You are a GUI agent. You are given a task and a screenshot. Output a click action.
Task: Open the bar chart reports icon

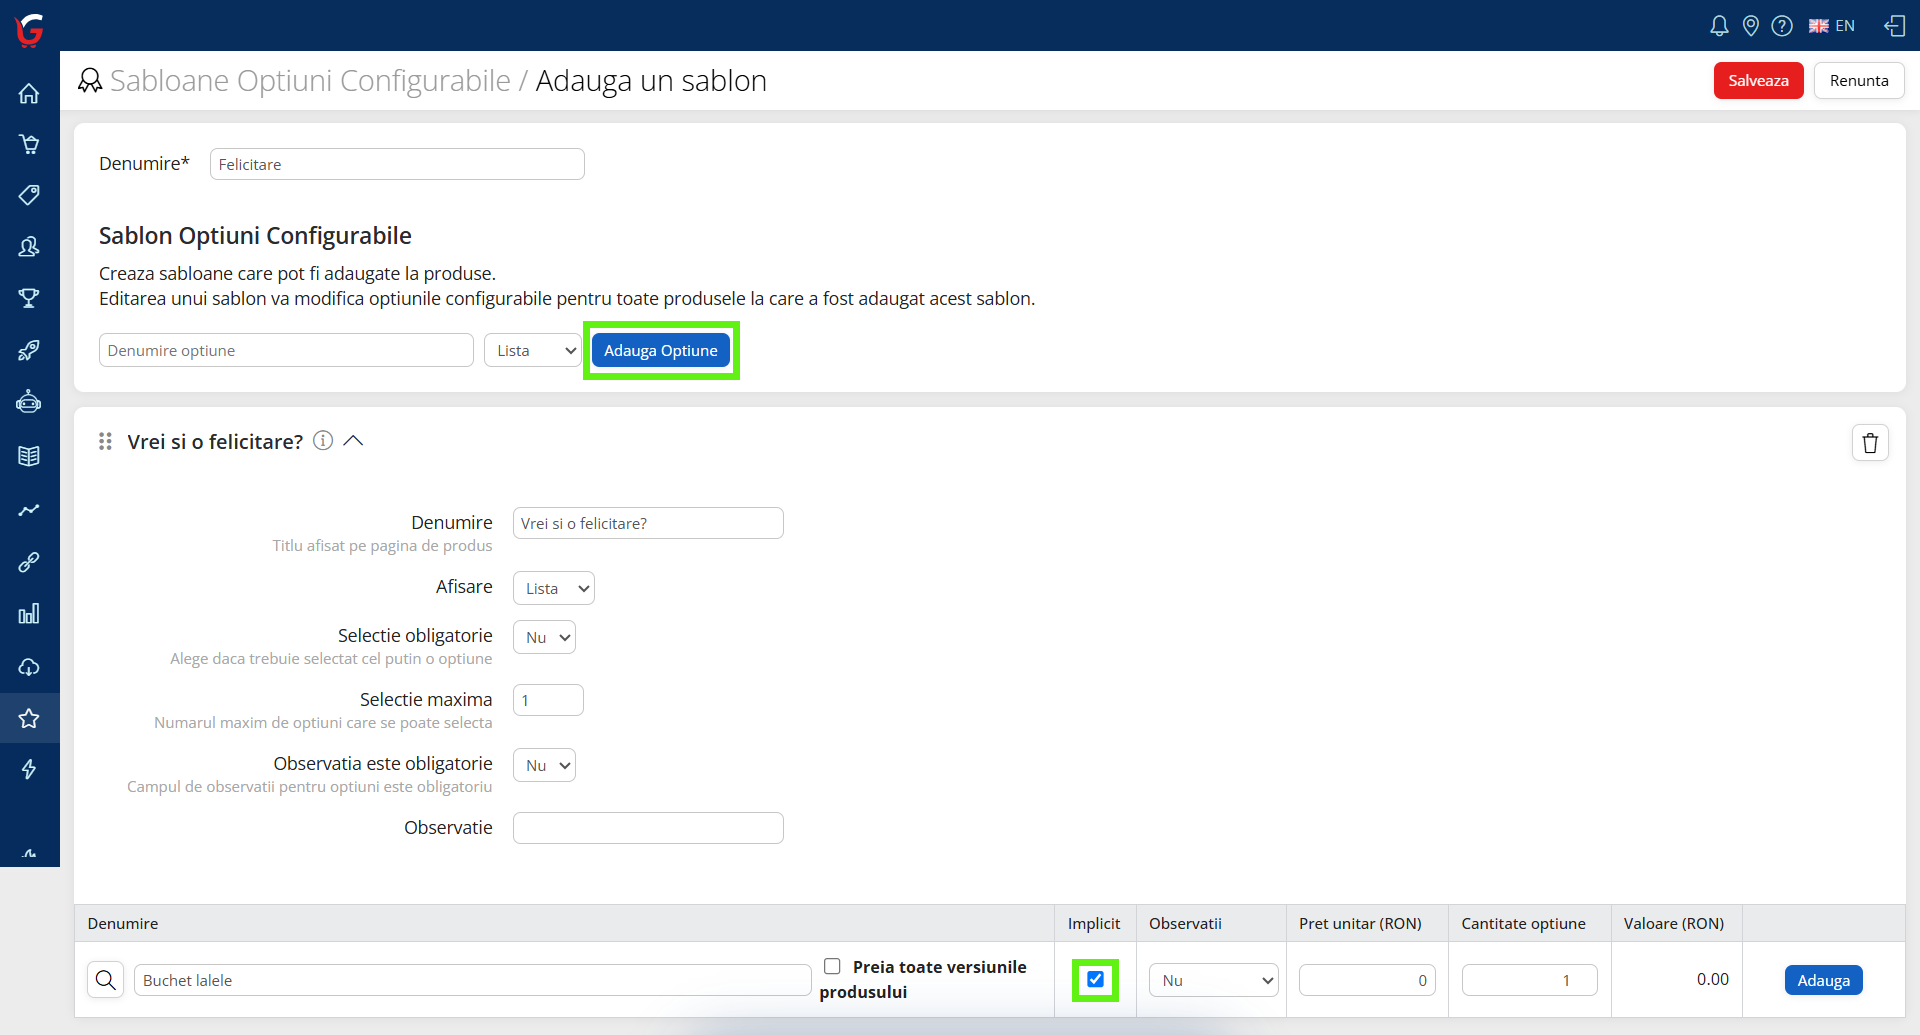tap(29, 614)
